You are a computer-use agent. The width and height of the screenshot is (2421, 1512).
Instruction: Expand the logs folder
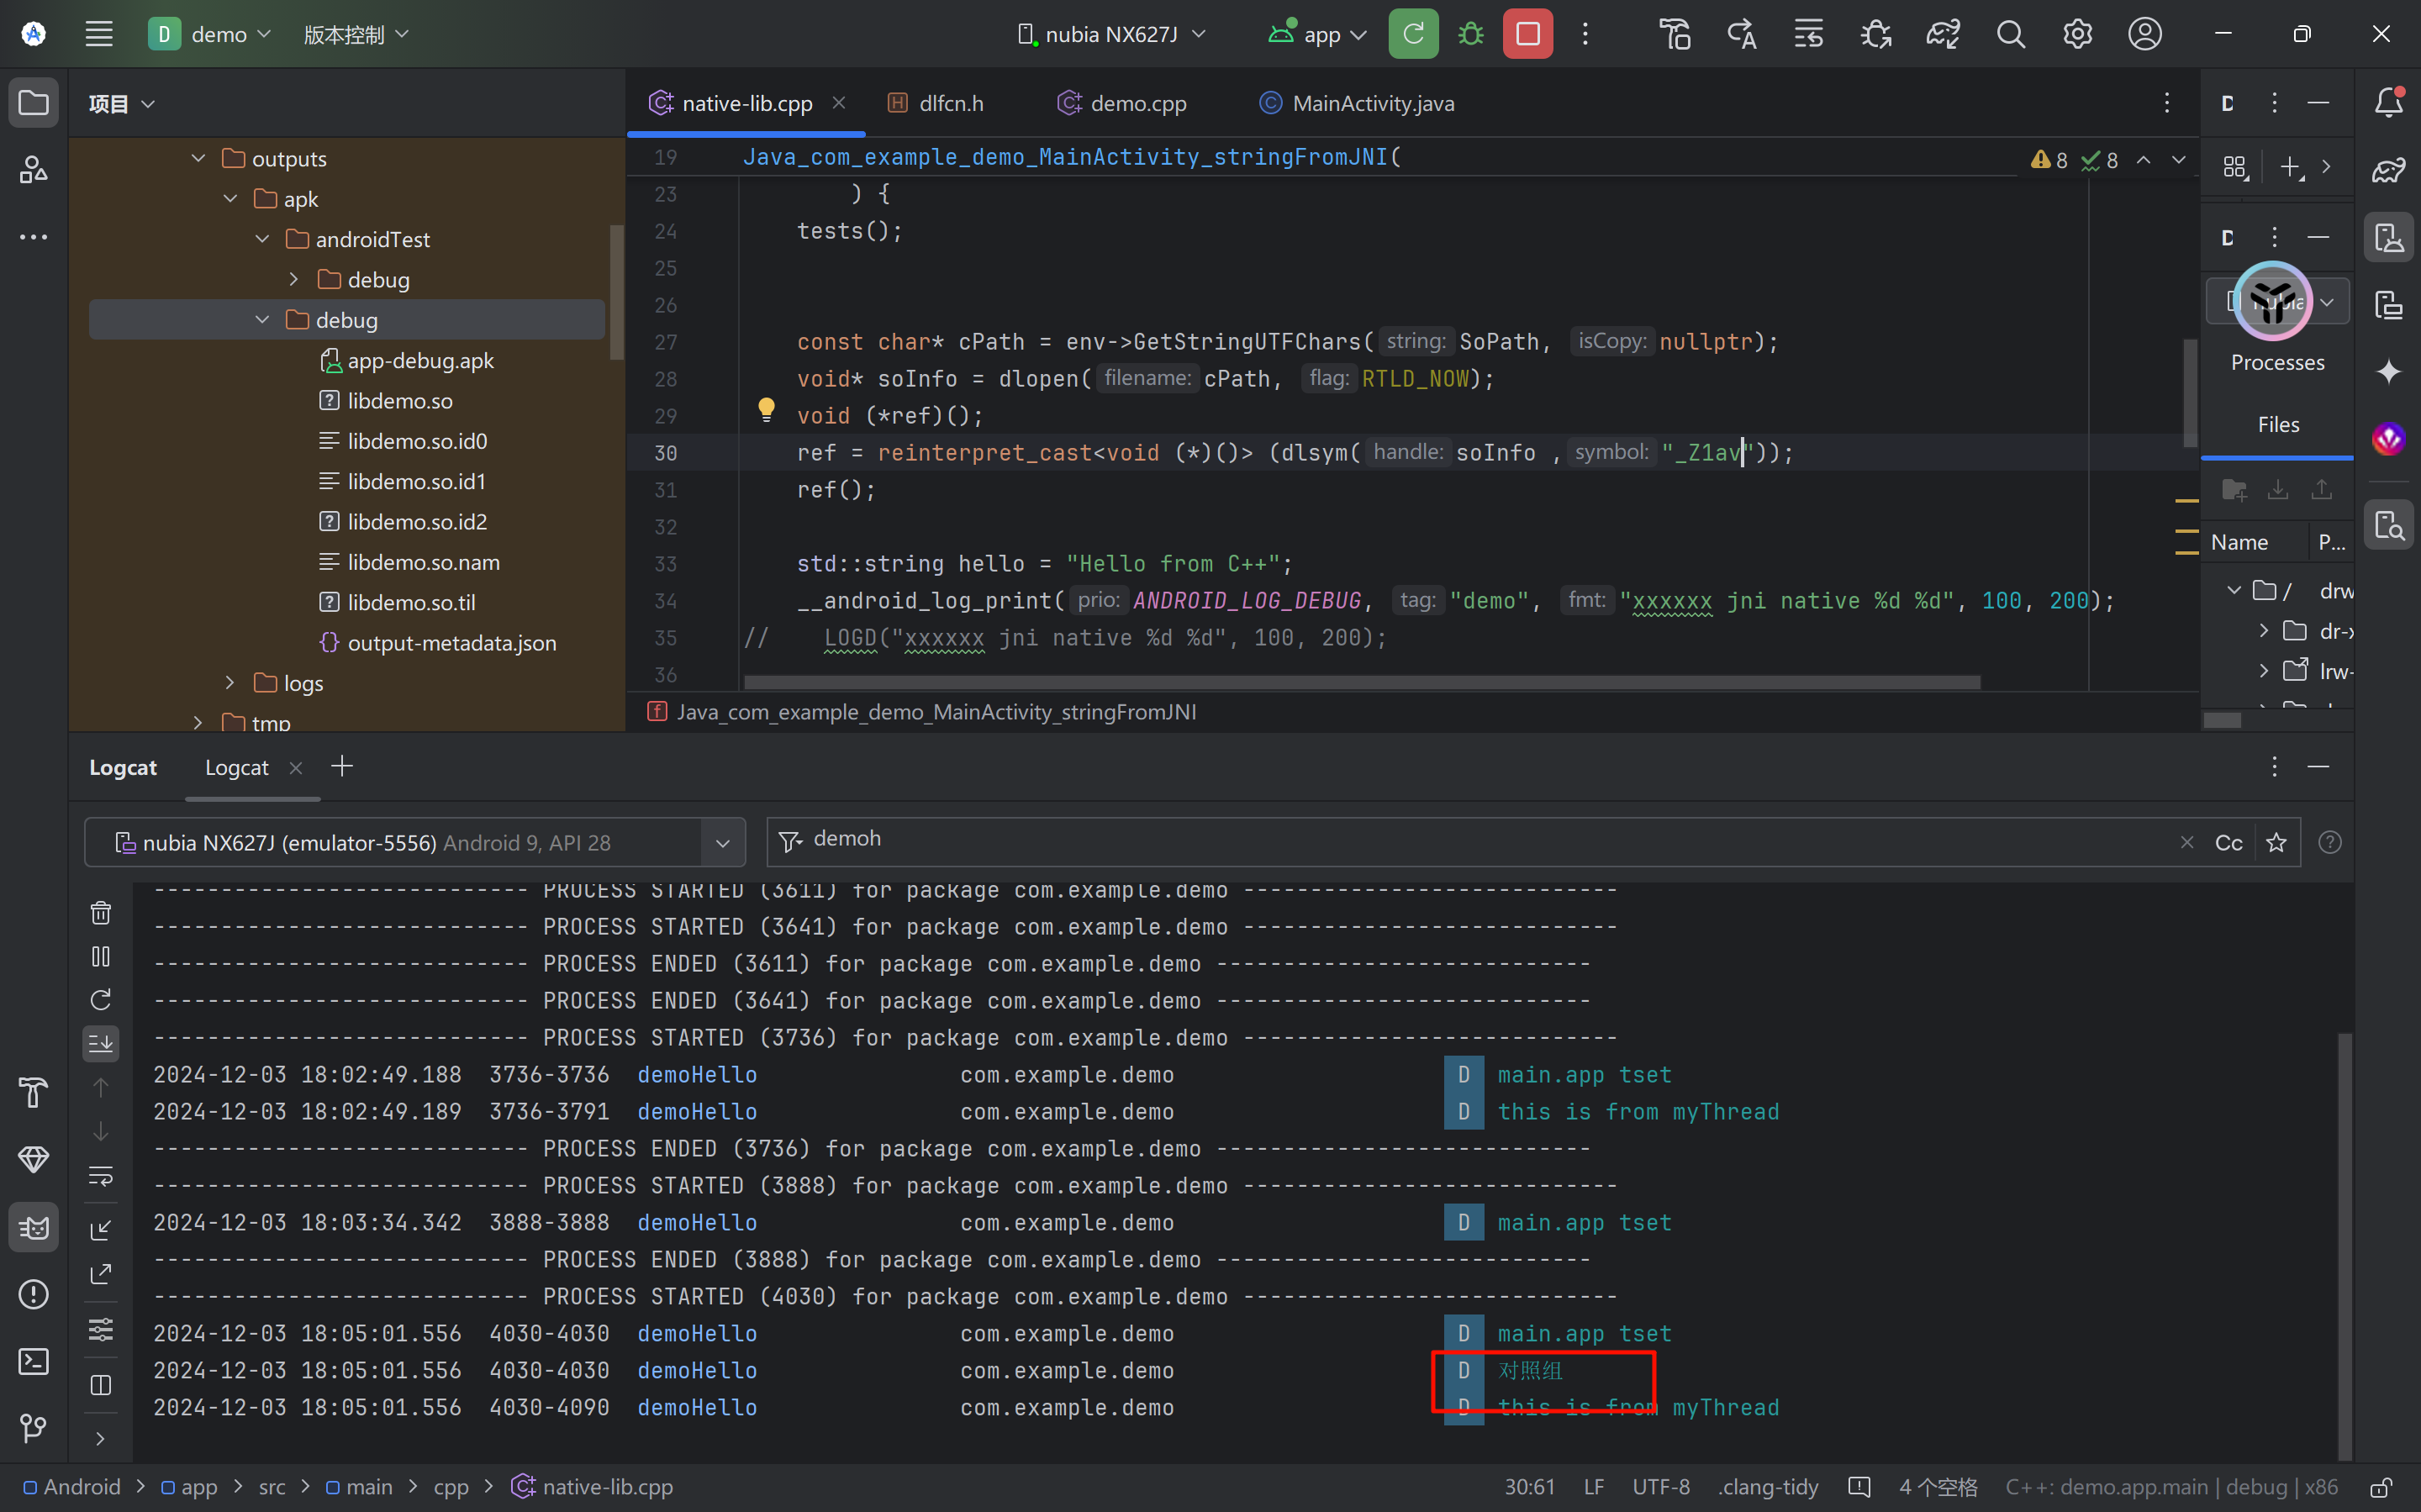point(230,682)
